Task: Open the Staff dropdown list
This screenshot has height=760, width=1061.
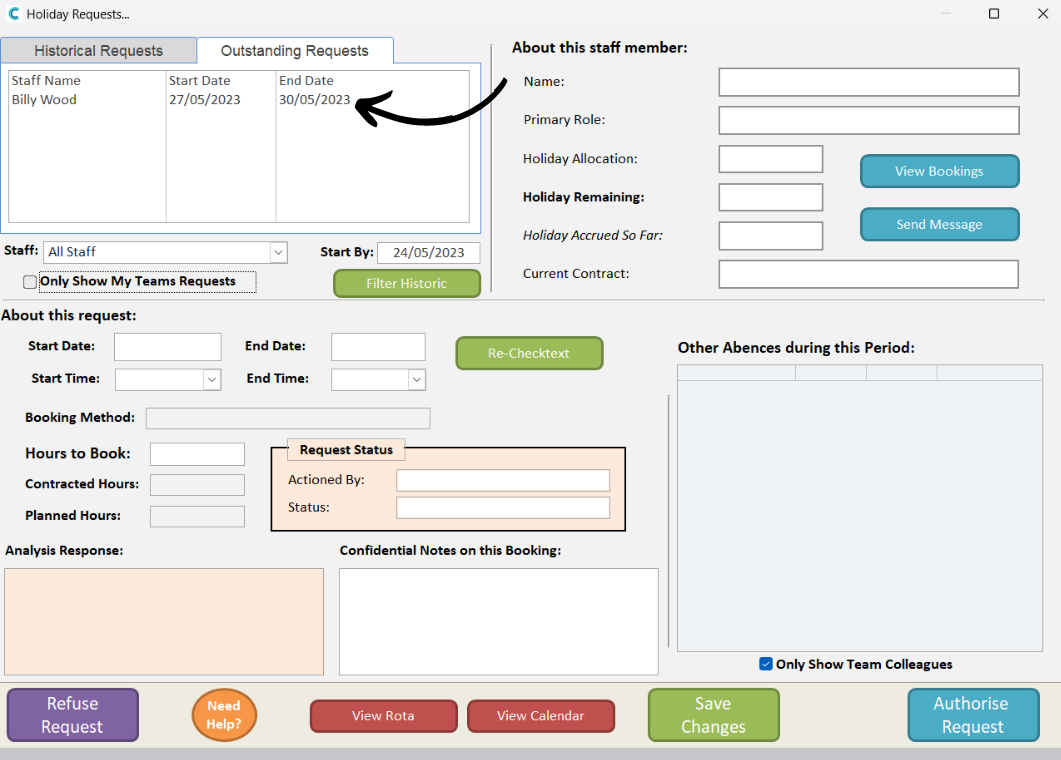Action: click(x=278, y=252)
